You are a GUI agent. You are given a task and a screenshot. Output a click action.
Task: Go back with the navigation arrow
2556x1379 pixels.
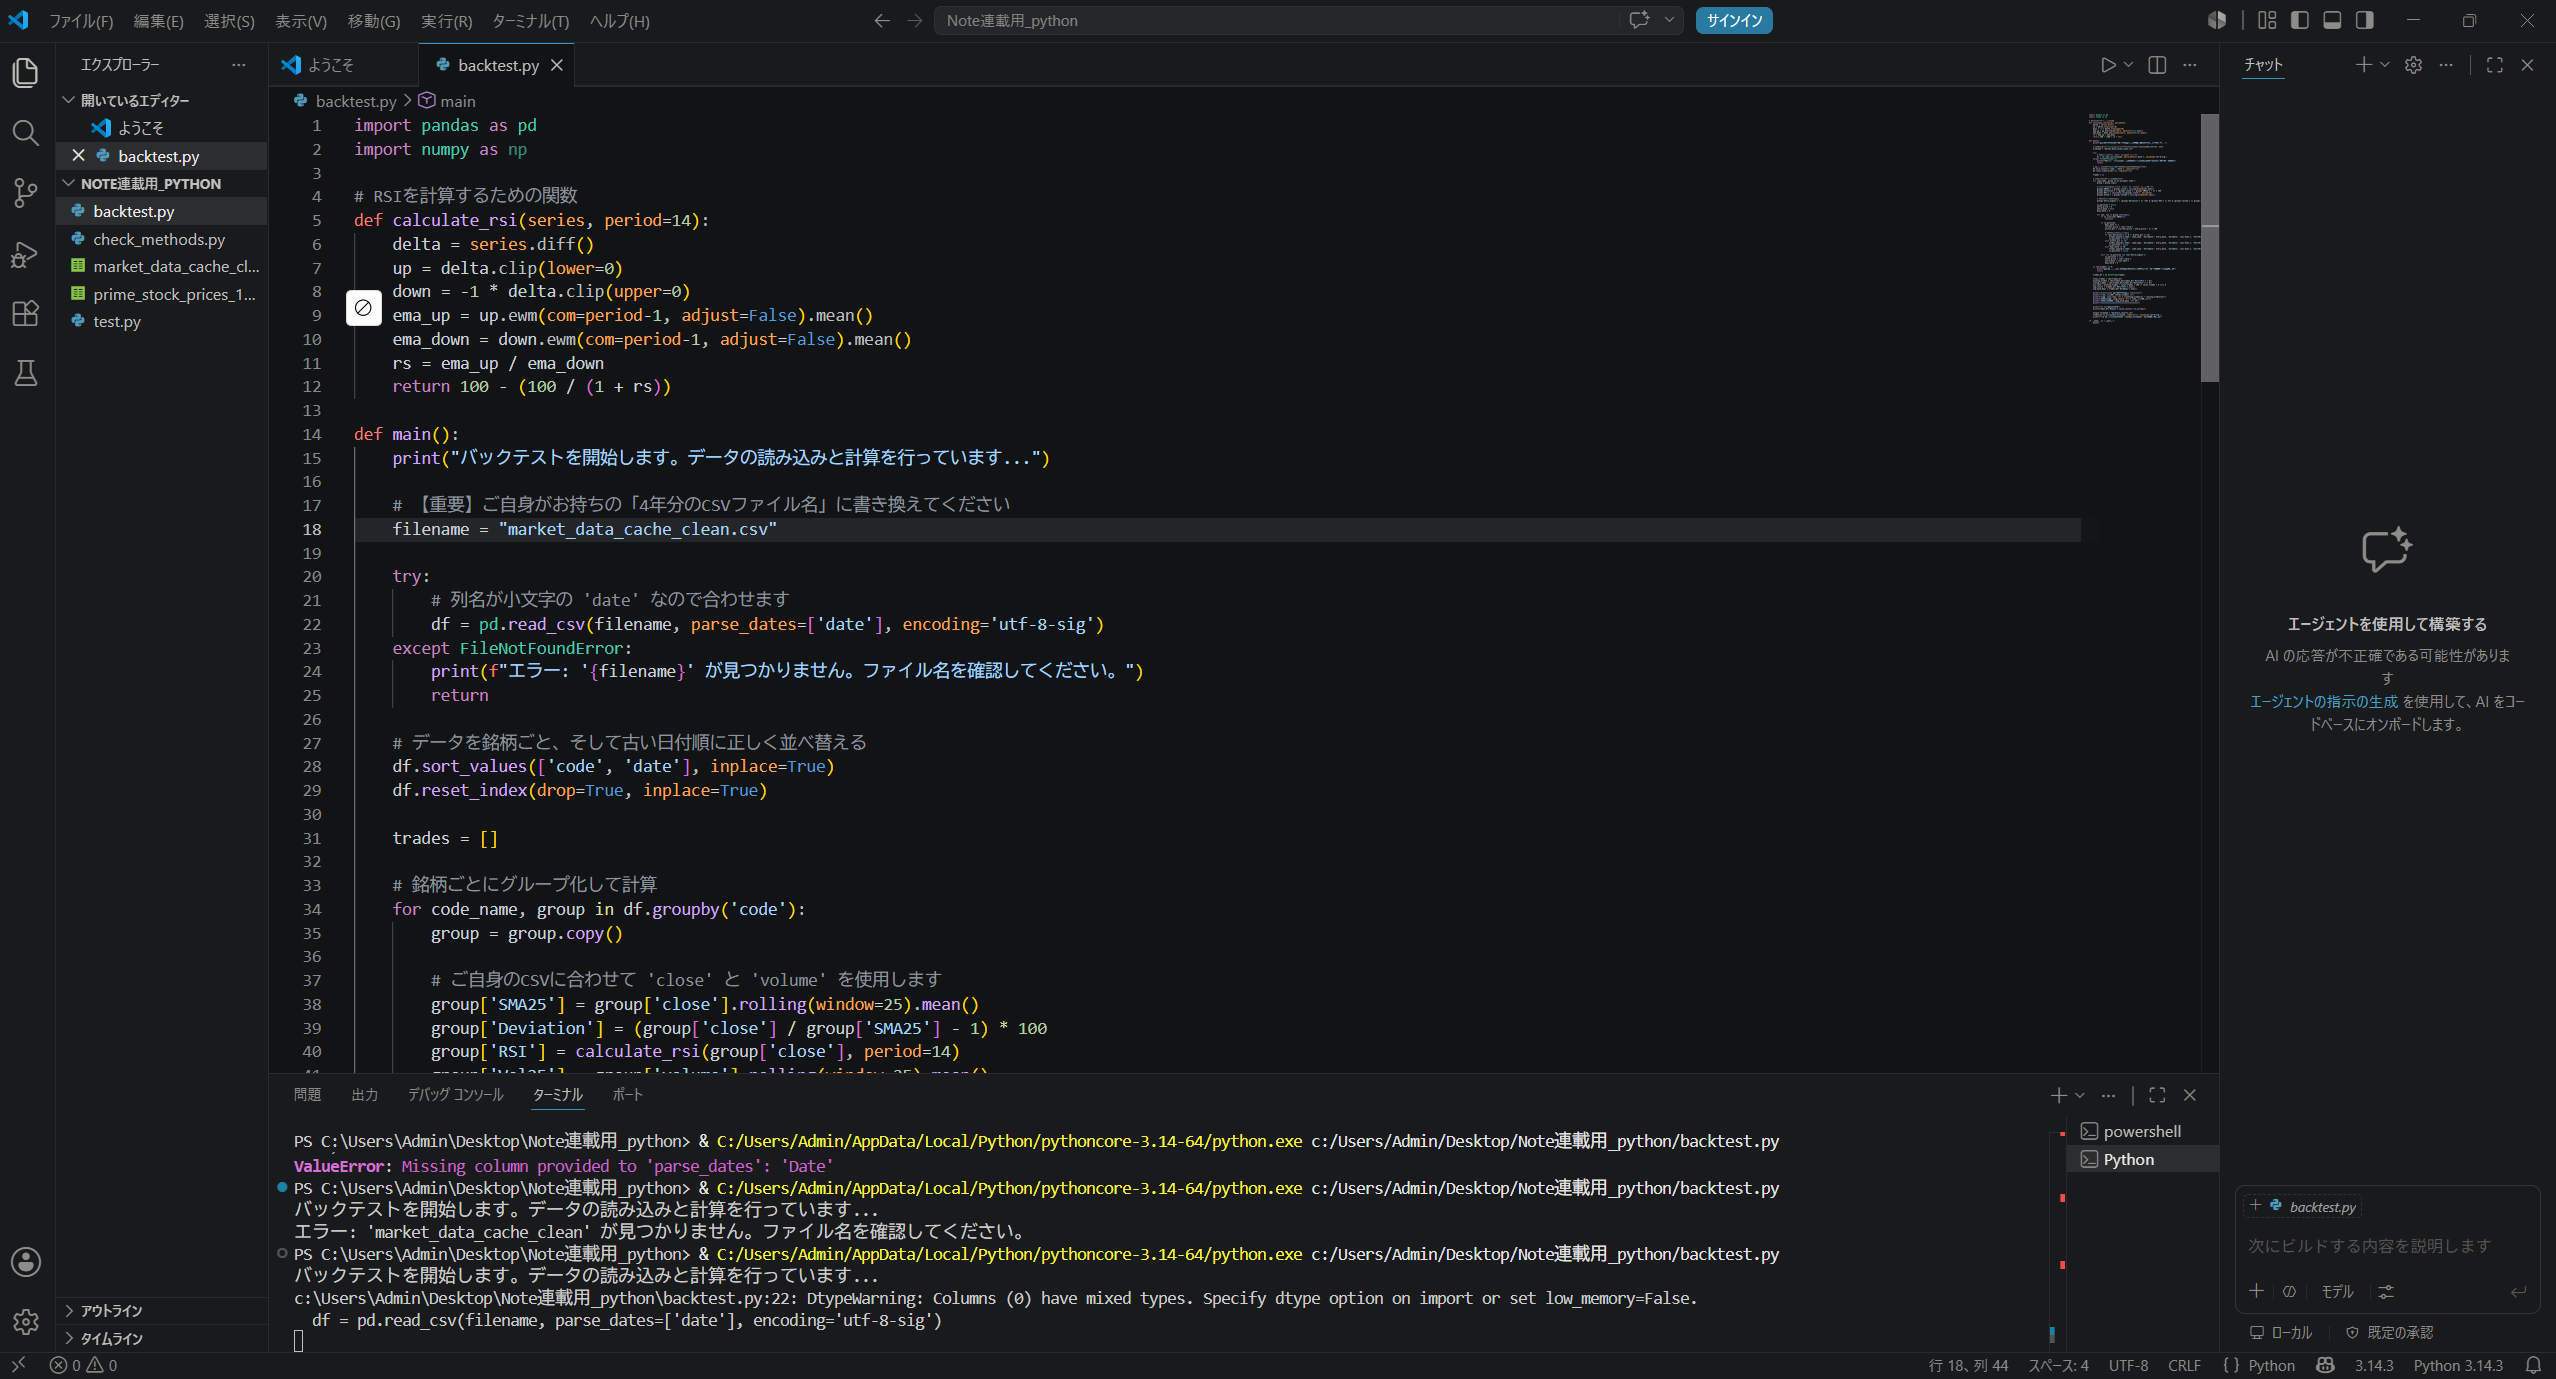click(x=881, y=20)
